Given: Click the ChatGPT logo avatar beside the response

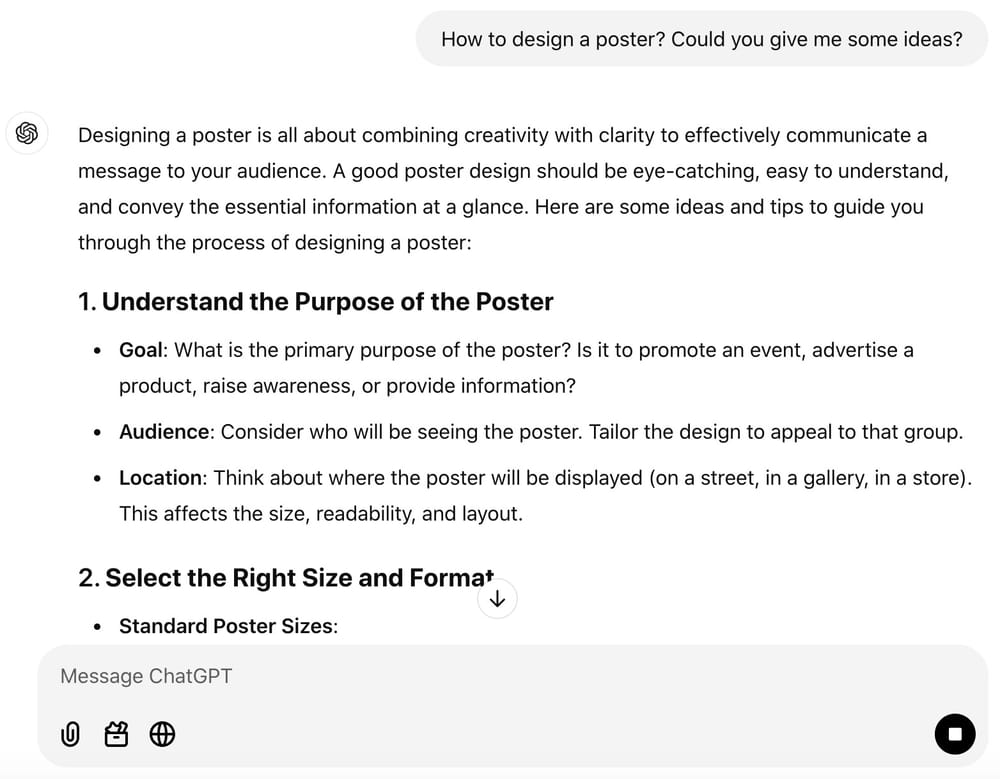Looking at the screenshot, I should (x=27, y=133).
